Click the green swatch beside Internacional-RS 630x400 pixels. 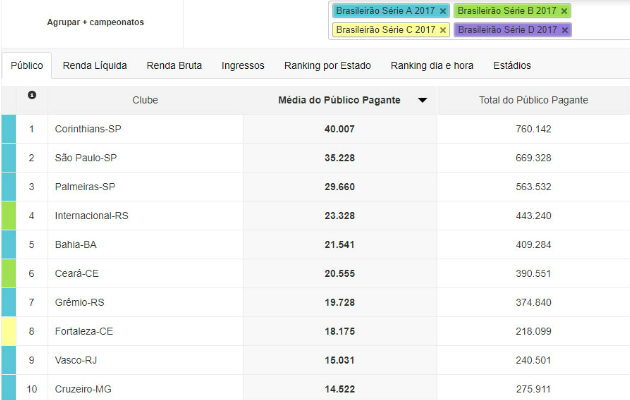(8, 215)
